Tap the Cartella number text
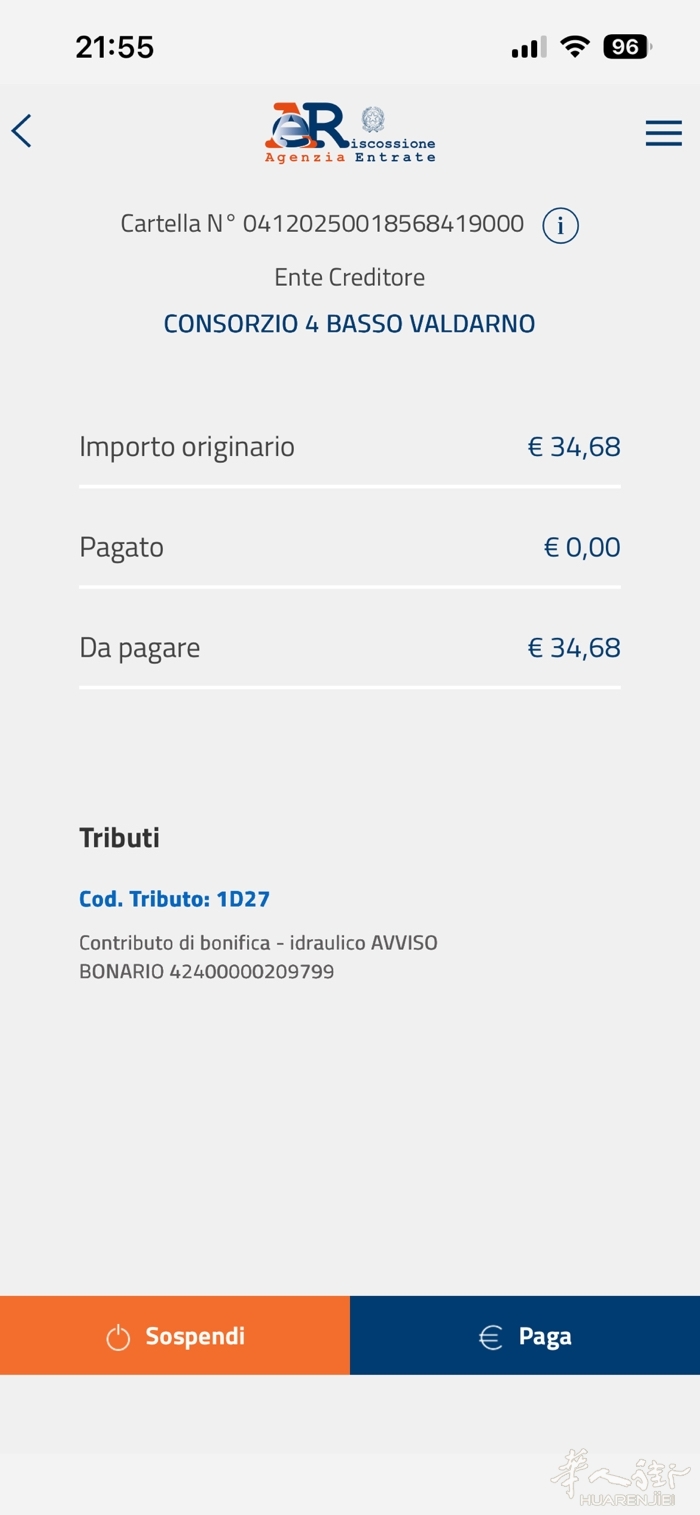 tap(322, 224)
